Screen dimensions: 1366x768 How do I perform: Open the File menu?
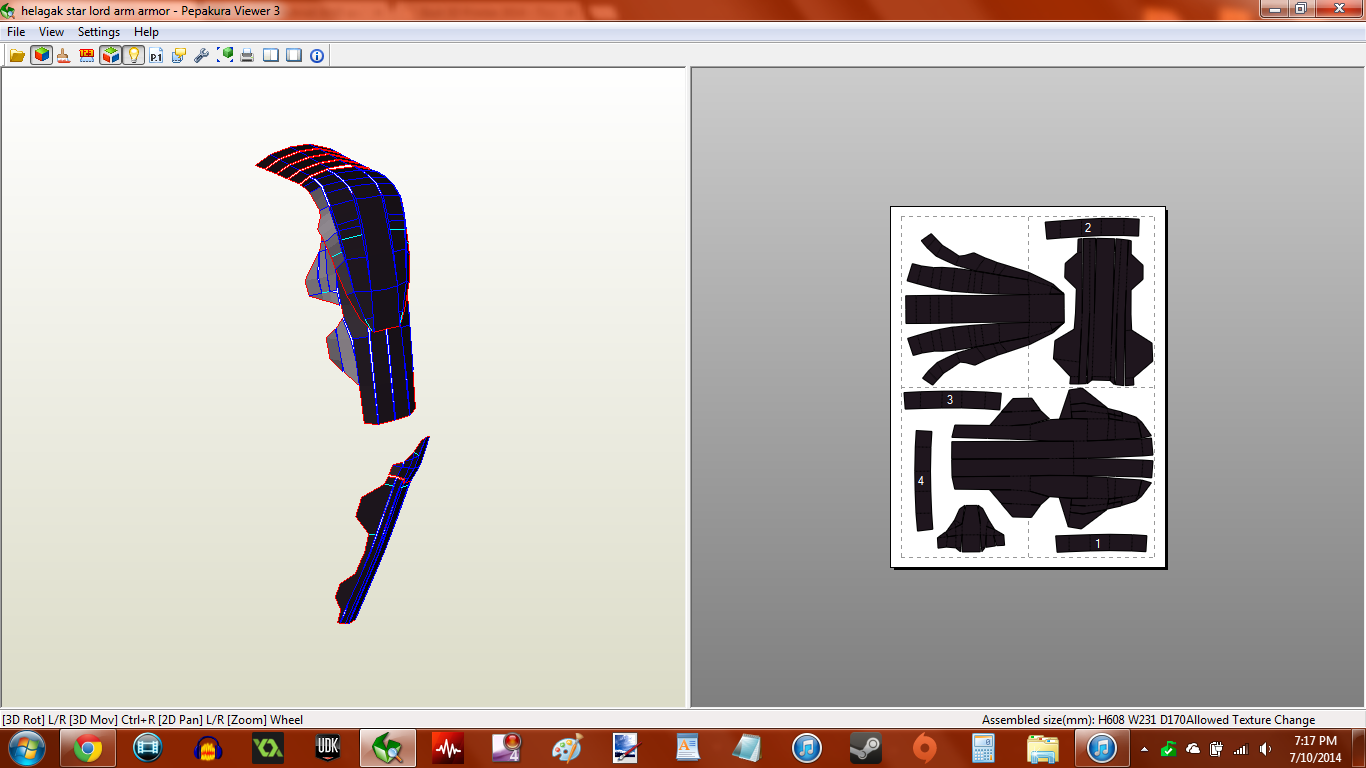pyautogui.click(x=16, y=32)
